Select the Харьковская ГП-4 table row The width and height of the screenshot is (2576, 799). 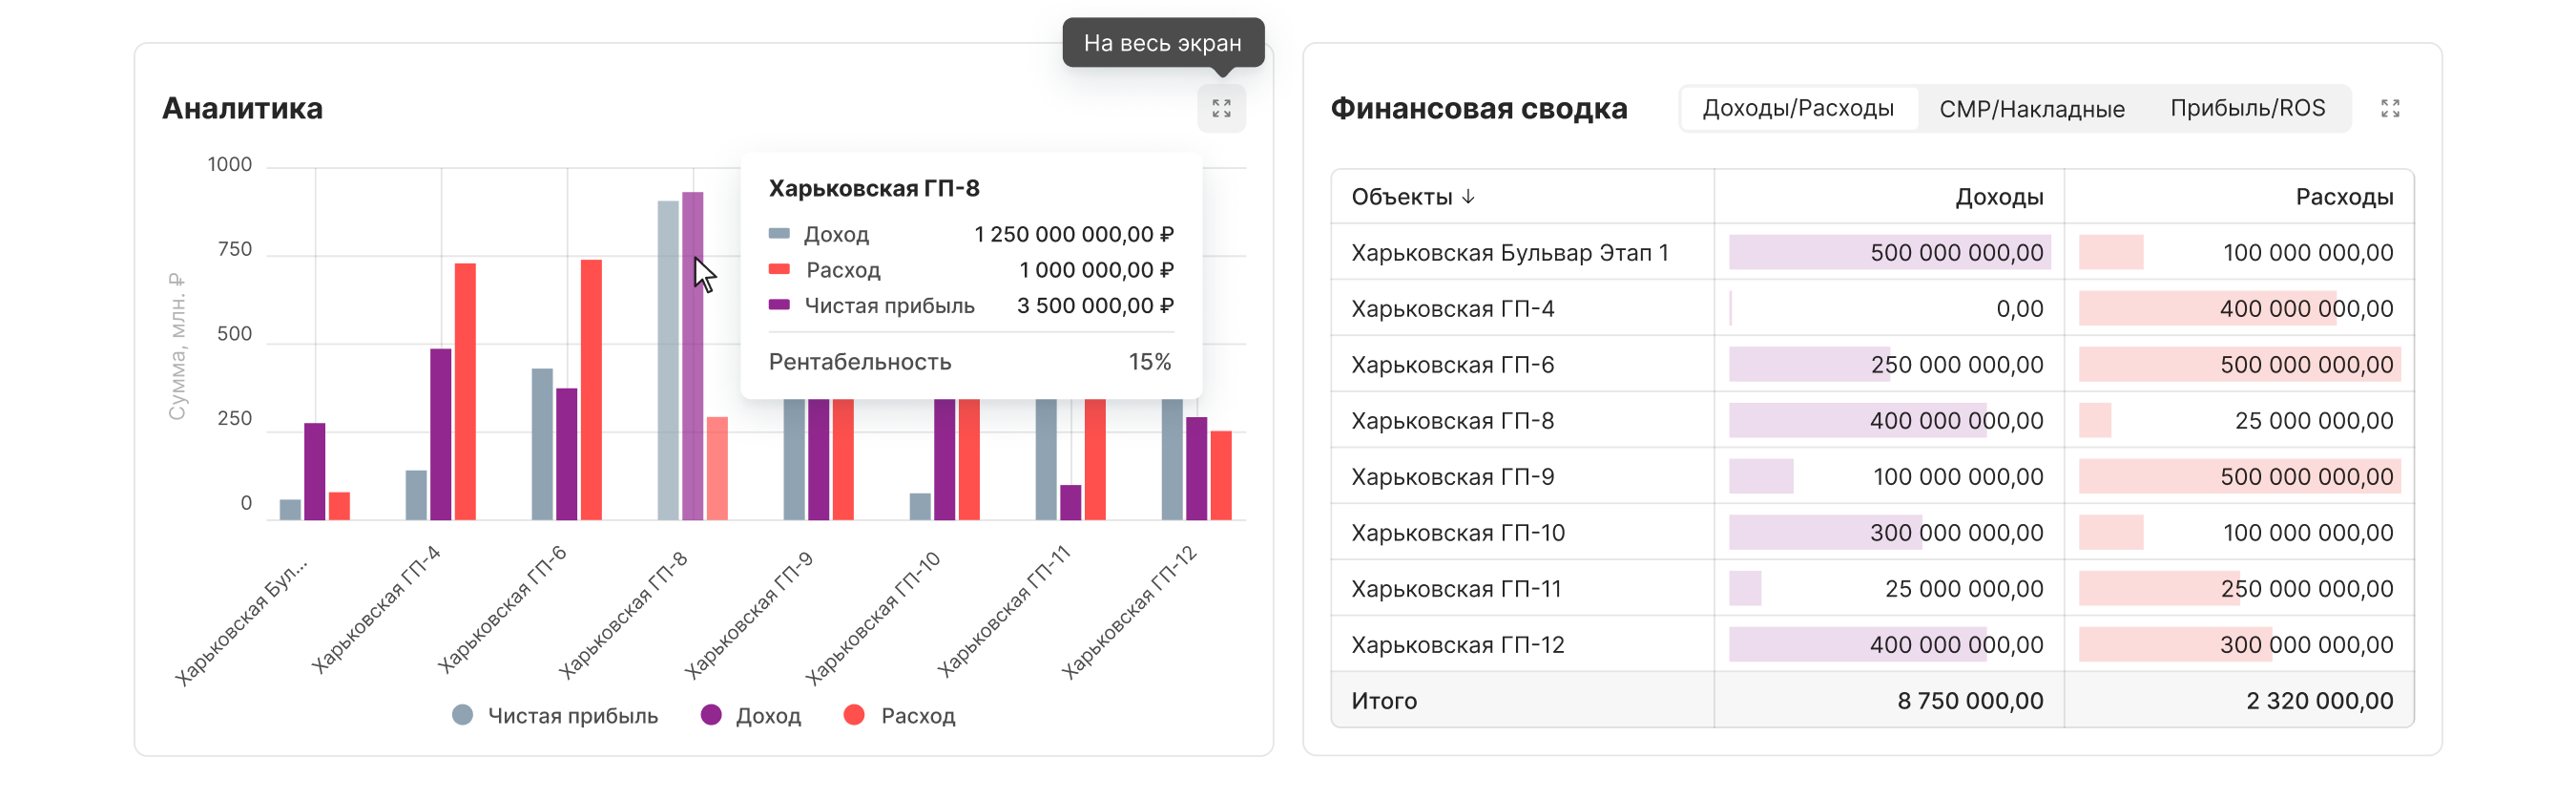click(1452, 309)
